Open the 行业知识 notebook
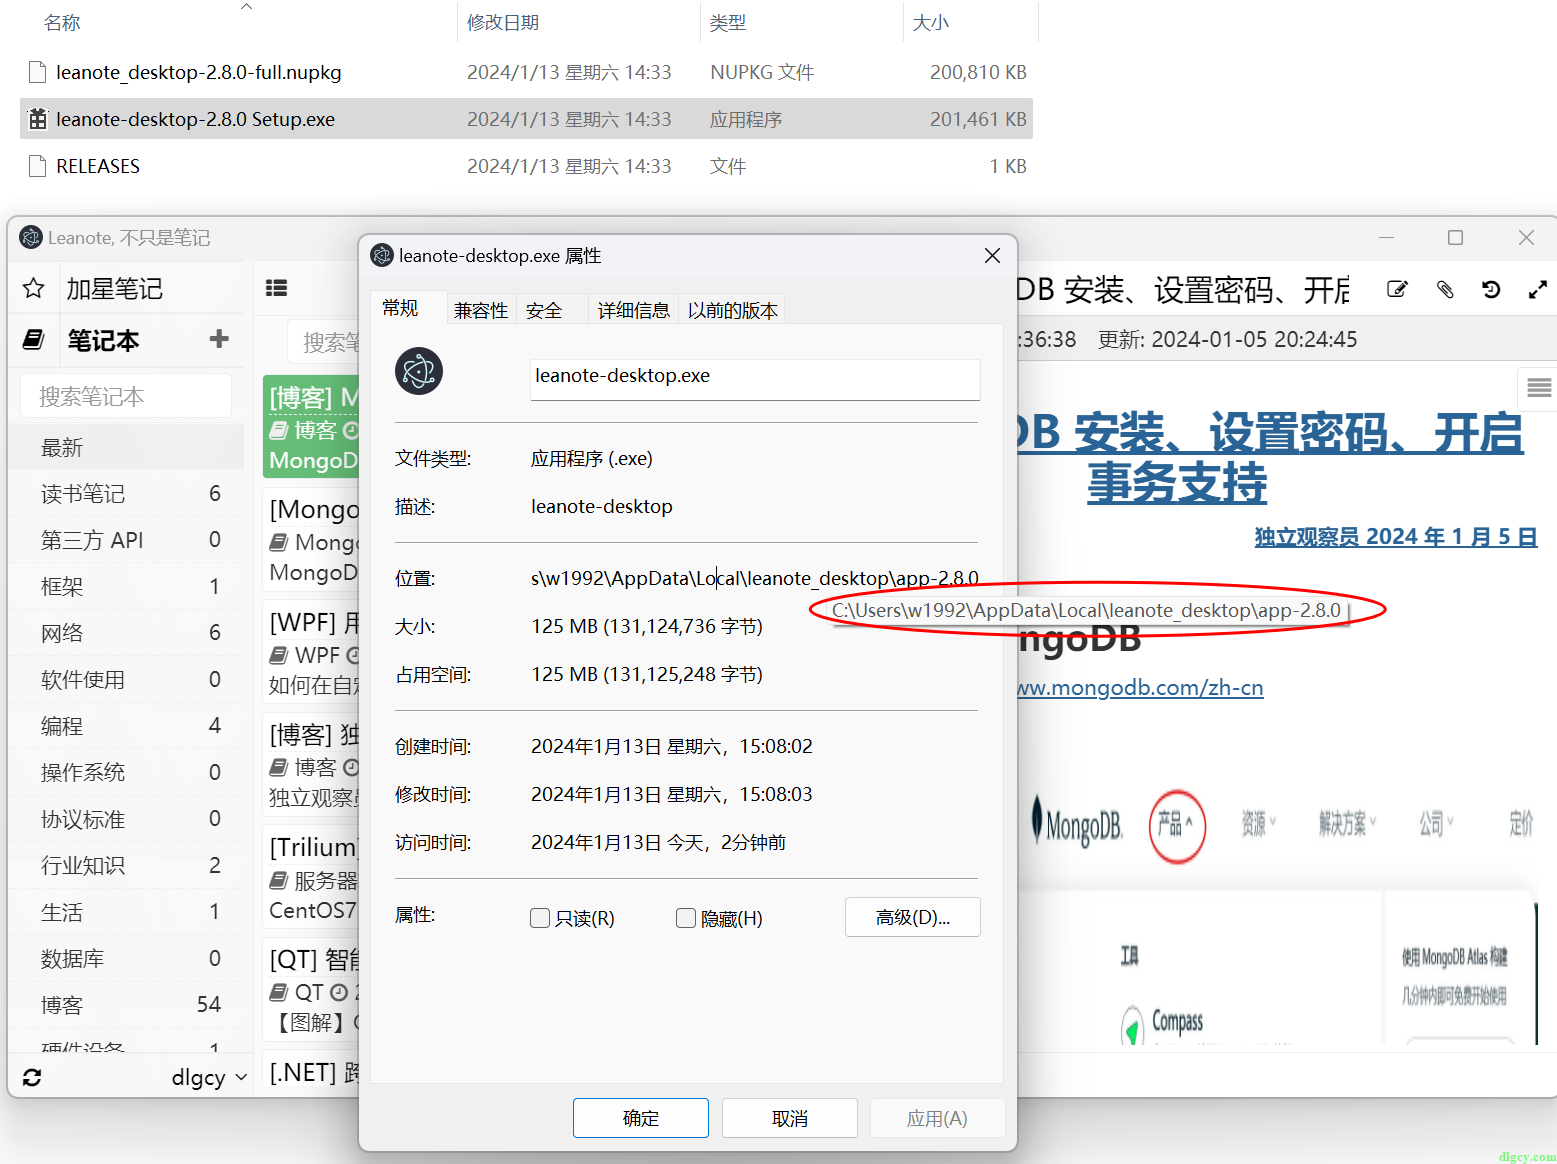Viewport: 1557px width, 1164px height. click(x=127, y=865)
